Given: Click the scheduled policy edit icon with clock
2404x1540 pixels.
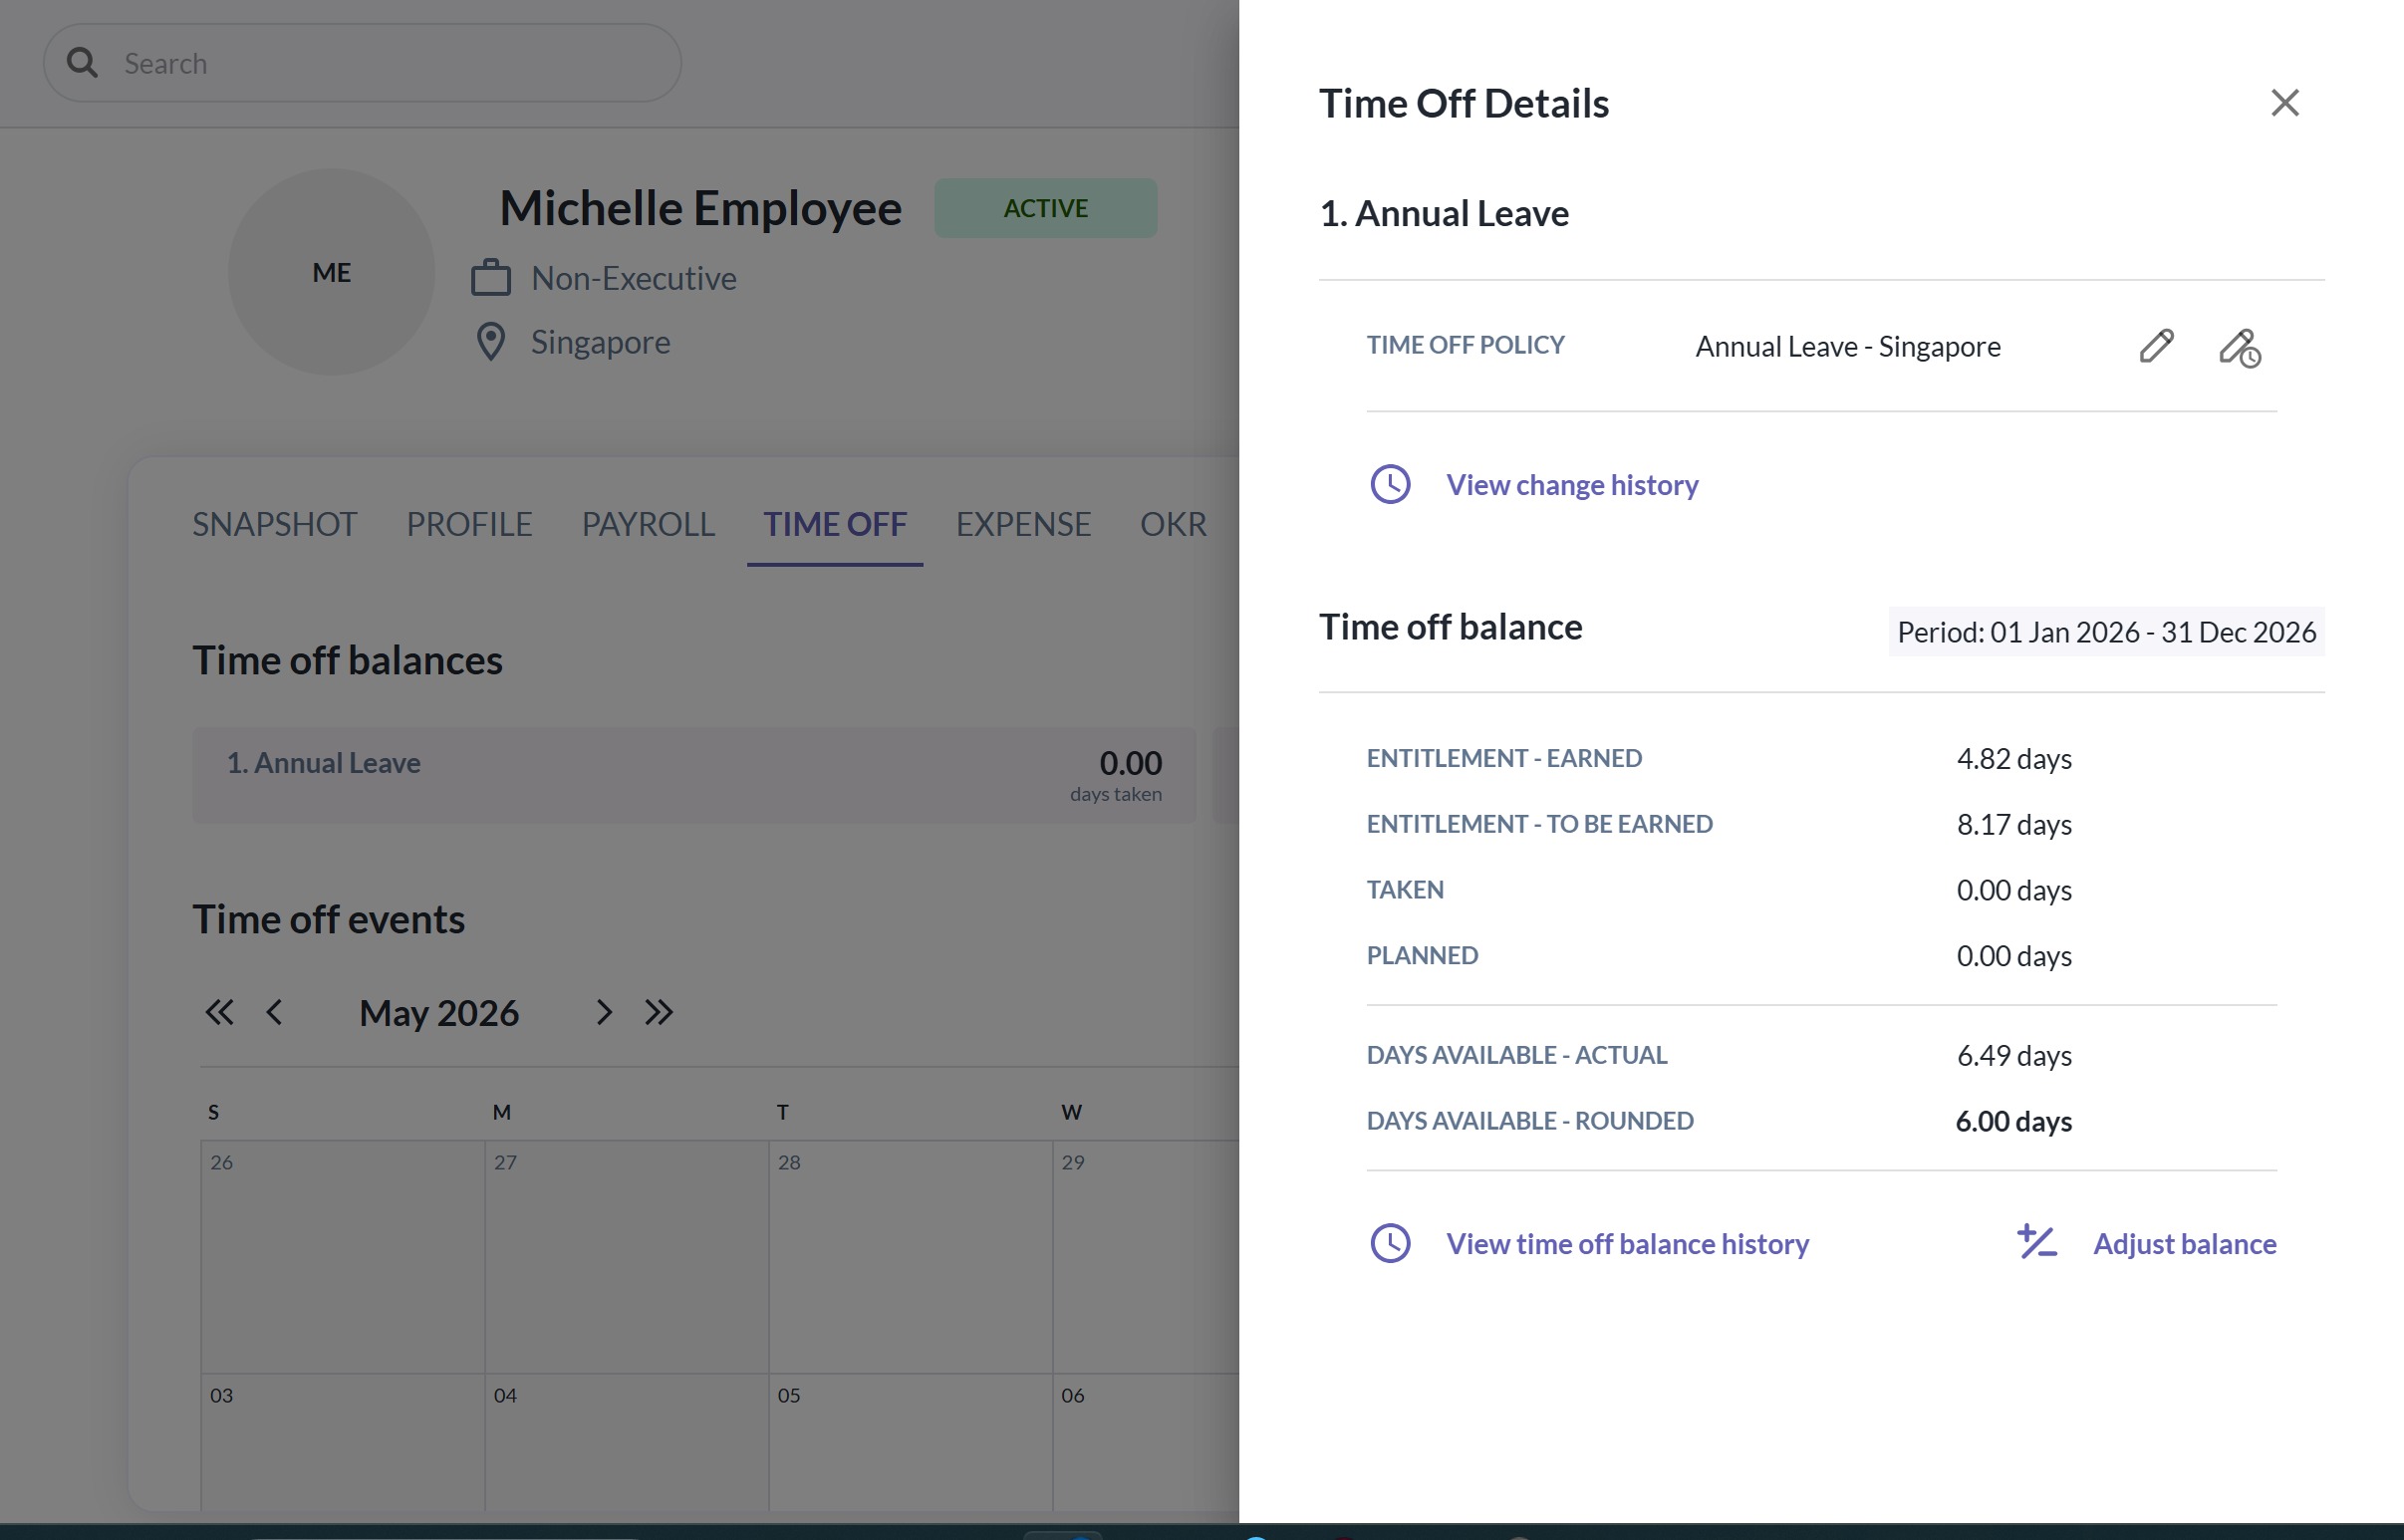Looking at the screenshot, I should 2239,348.
